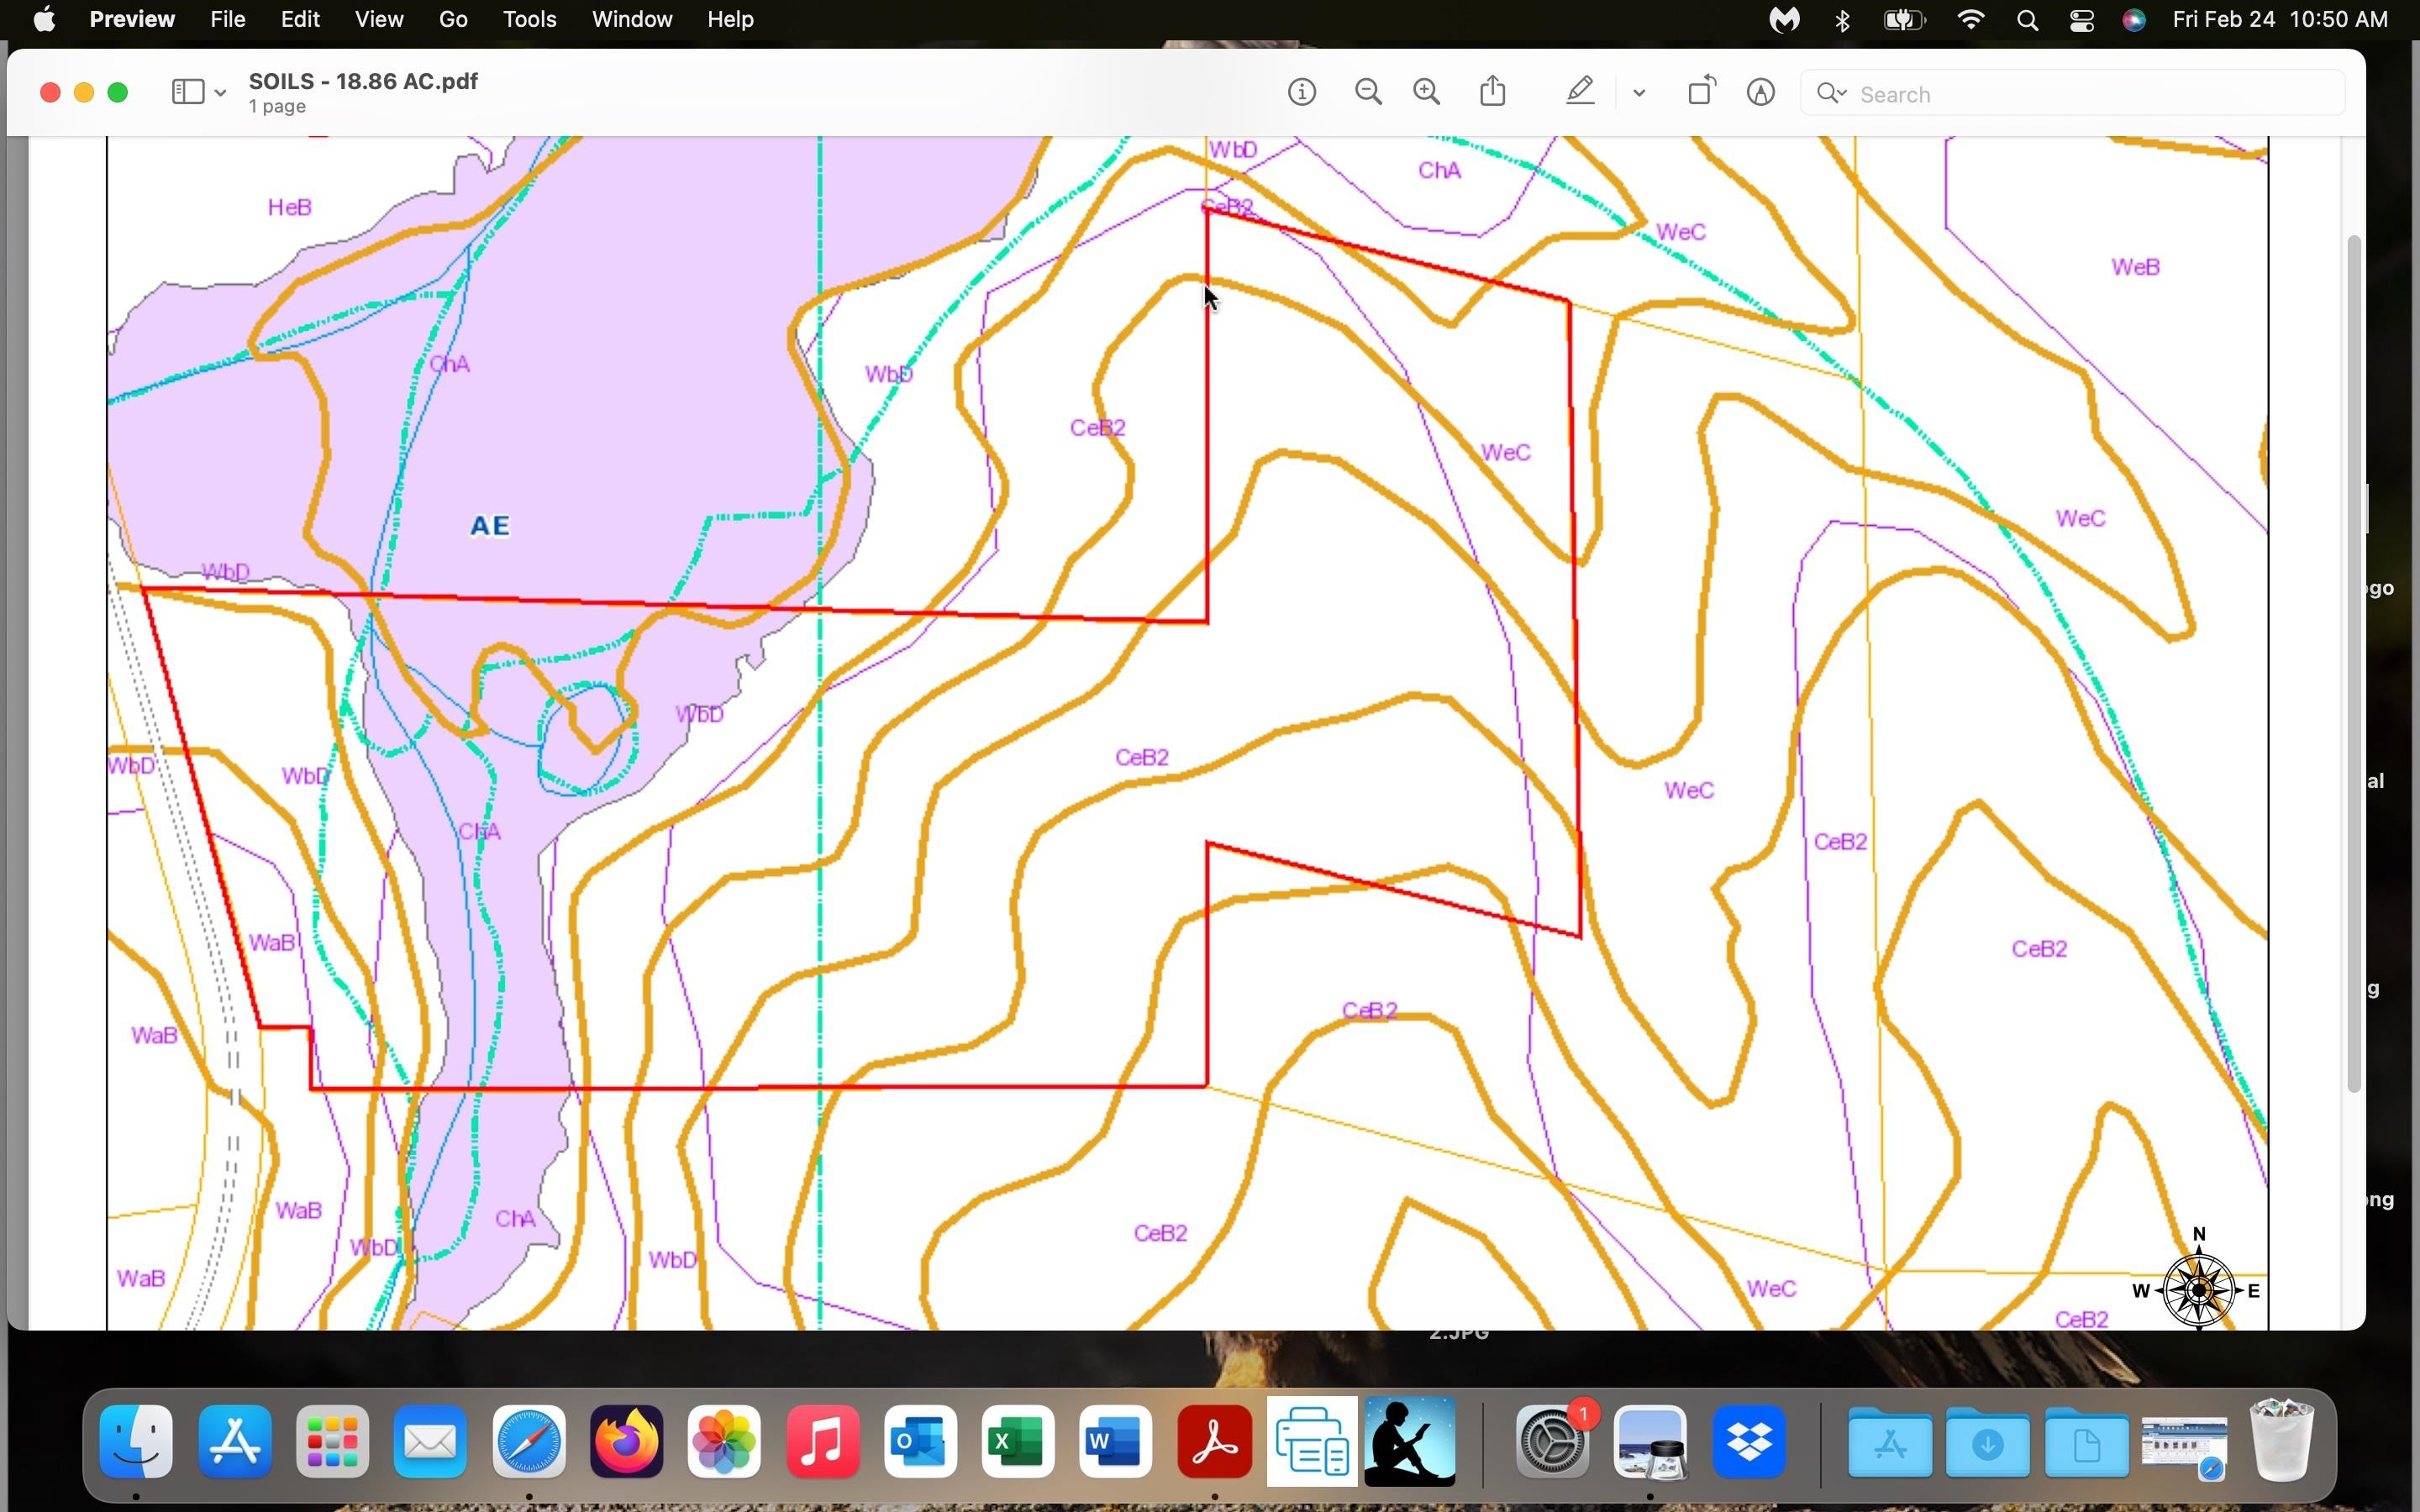The image size is (2420, 1512).
Task: Zoom in on the soils map
Action: [x=1427, y=93]
